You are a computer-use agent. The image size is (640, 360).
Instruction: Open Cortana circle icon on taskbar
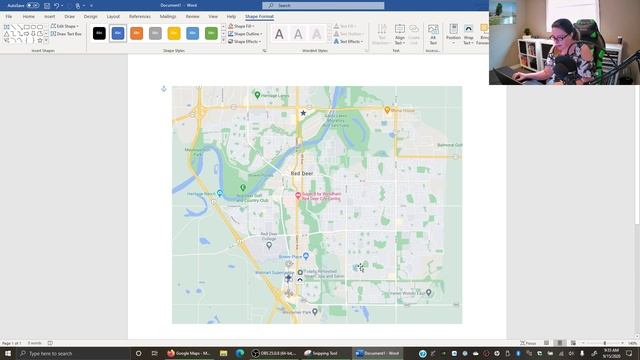[138, 353]
